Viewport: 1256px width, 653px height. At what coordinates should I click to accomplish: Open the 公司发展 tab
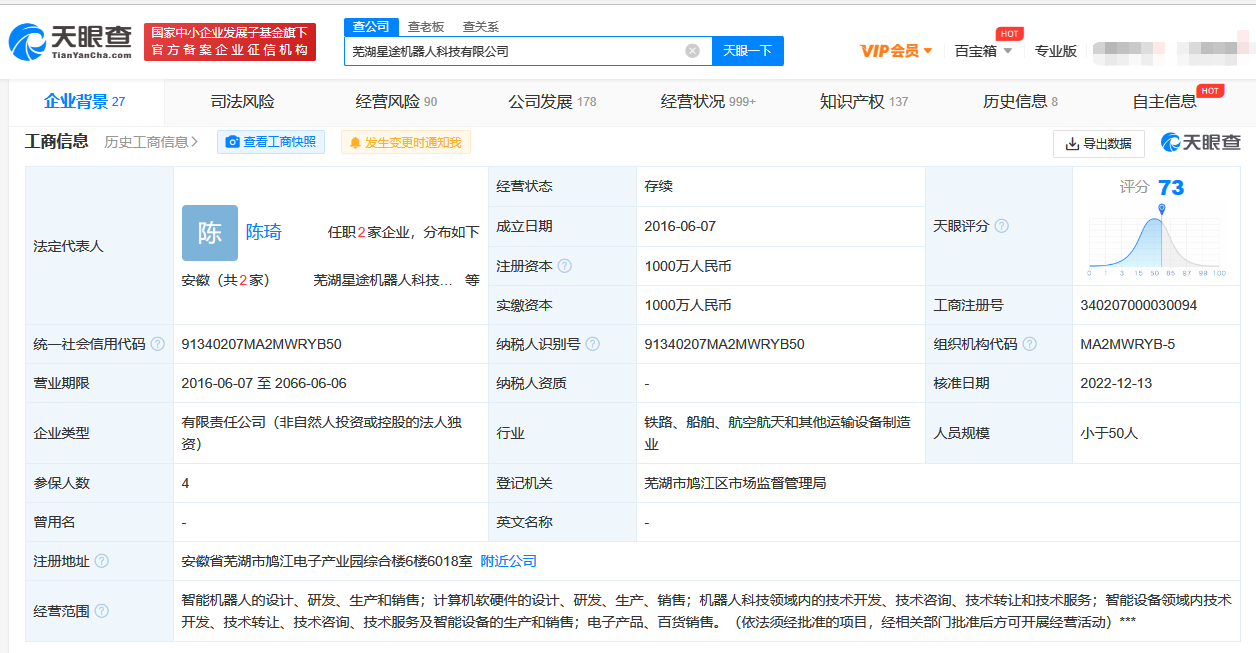(x=552, y=101)
